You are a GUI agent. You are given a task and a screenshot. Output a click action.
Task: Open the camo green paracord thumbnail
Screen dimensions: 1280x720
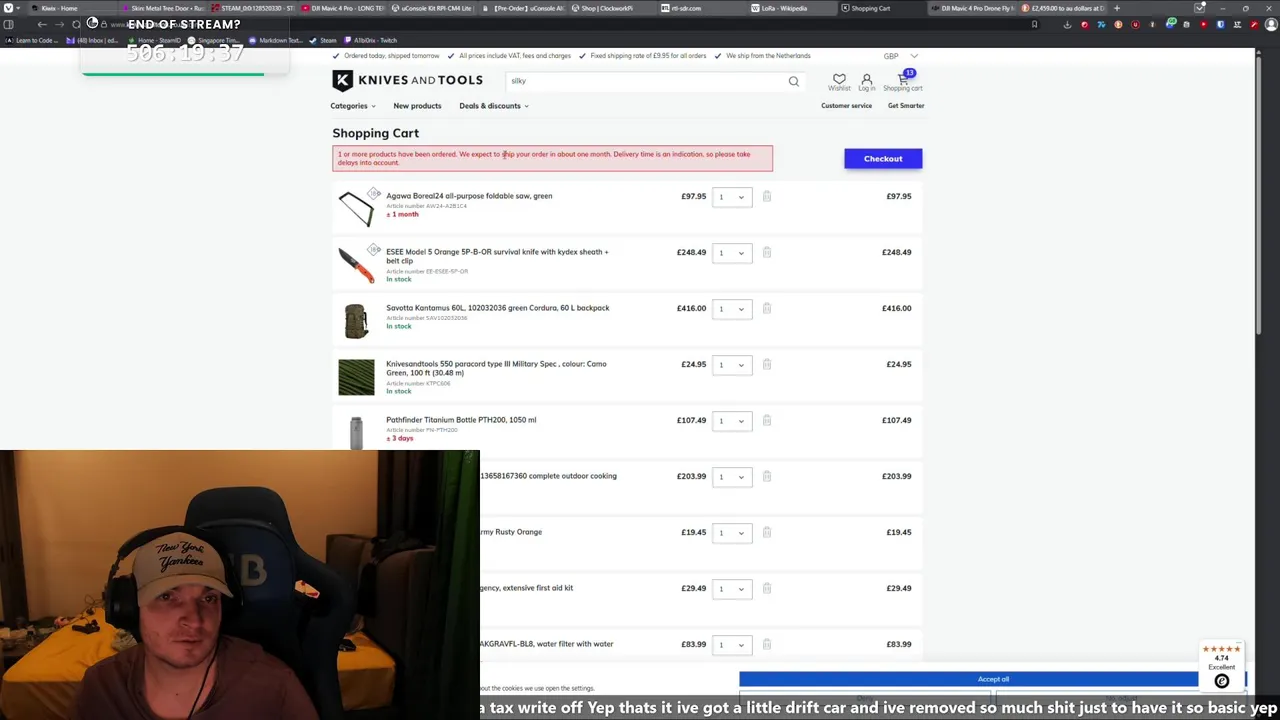[356, 377]
